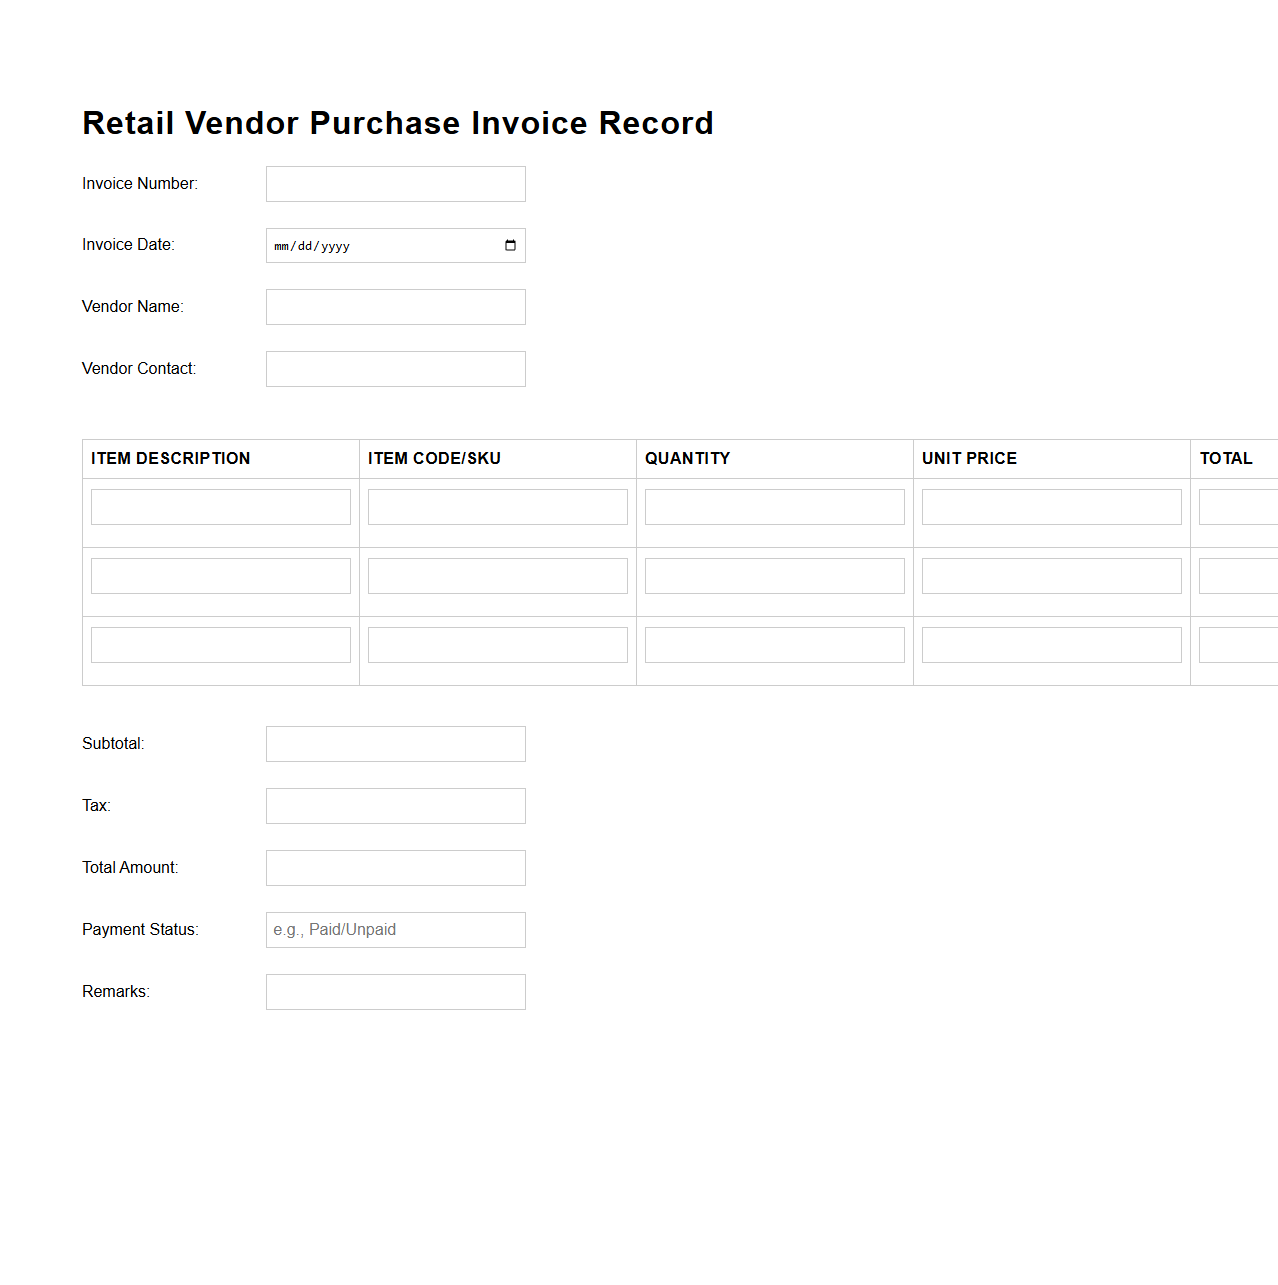Click the Subtotal input field
Screen dimensions: 1278x1285
395,743
